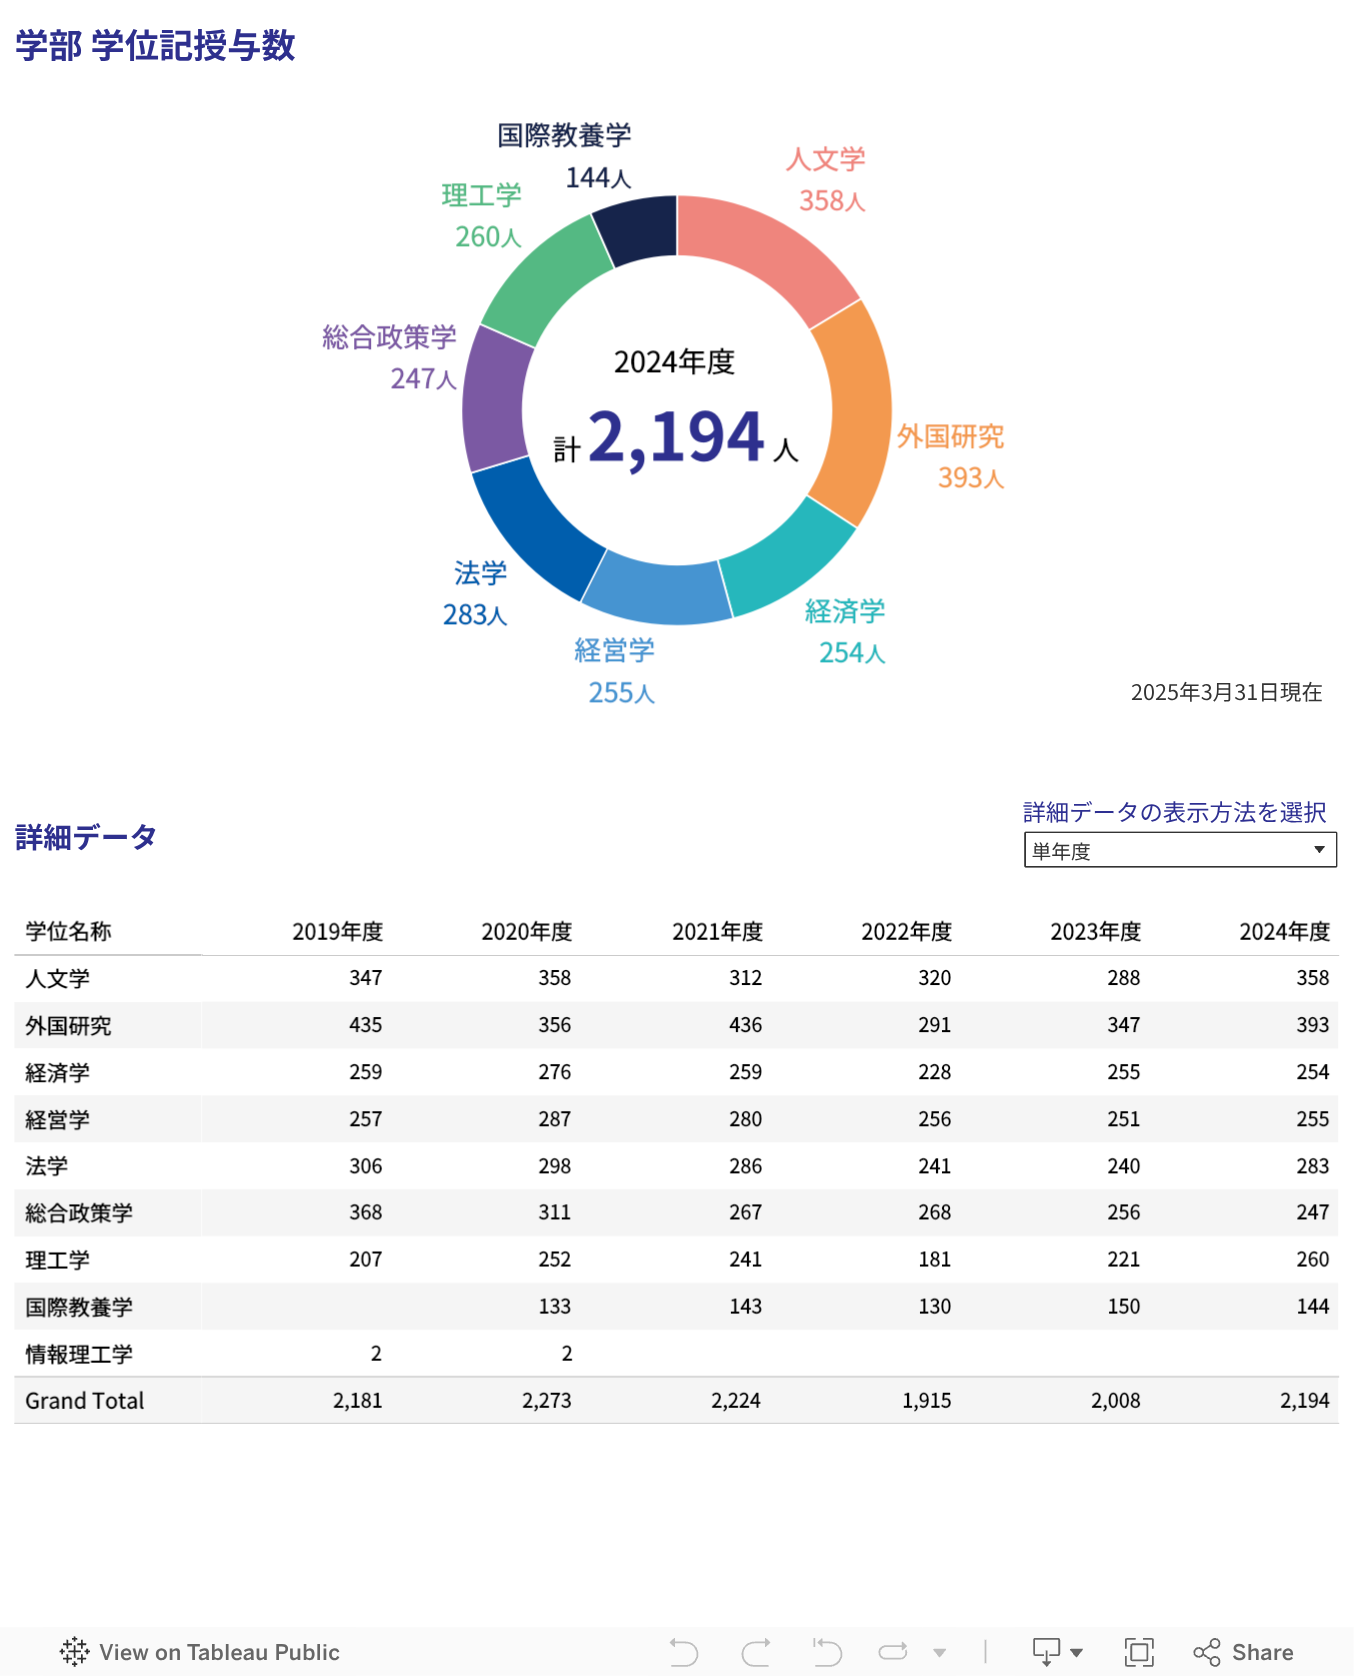The width and height of the screenshot is (1354, 1676).
Task: Select the 外国研究 row label in the table
Action: 68,1026
